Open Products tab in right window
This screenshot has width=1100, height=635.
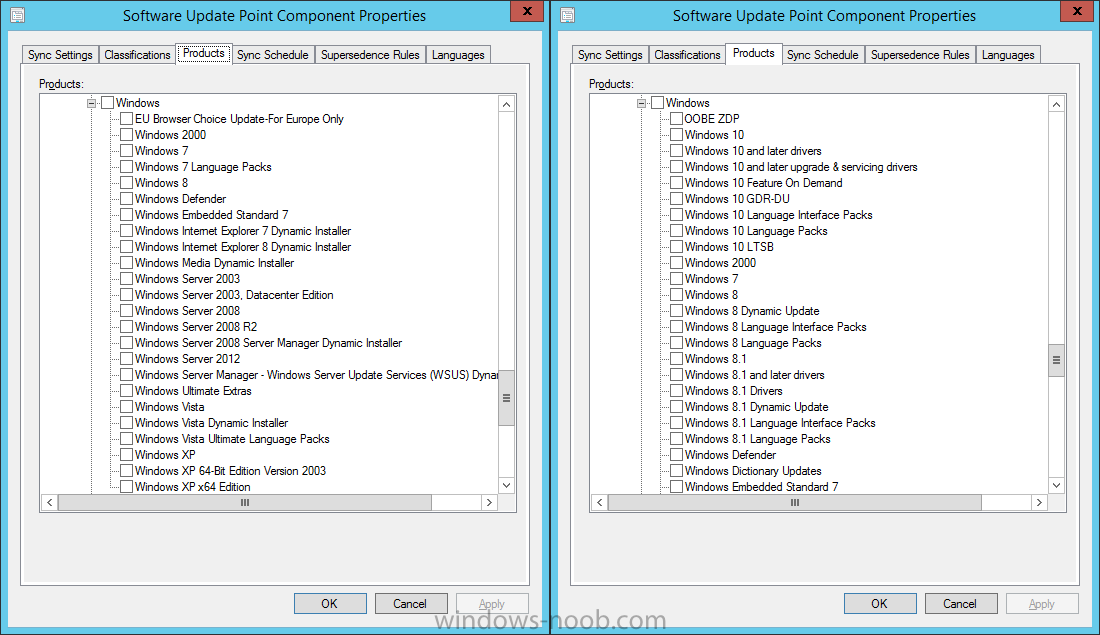(x=753, y=53)
